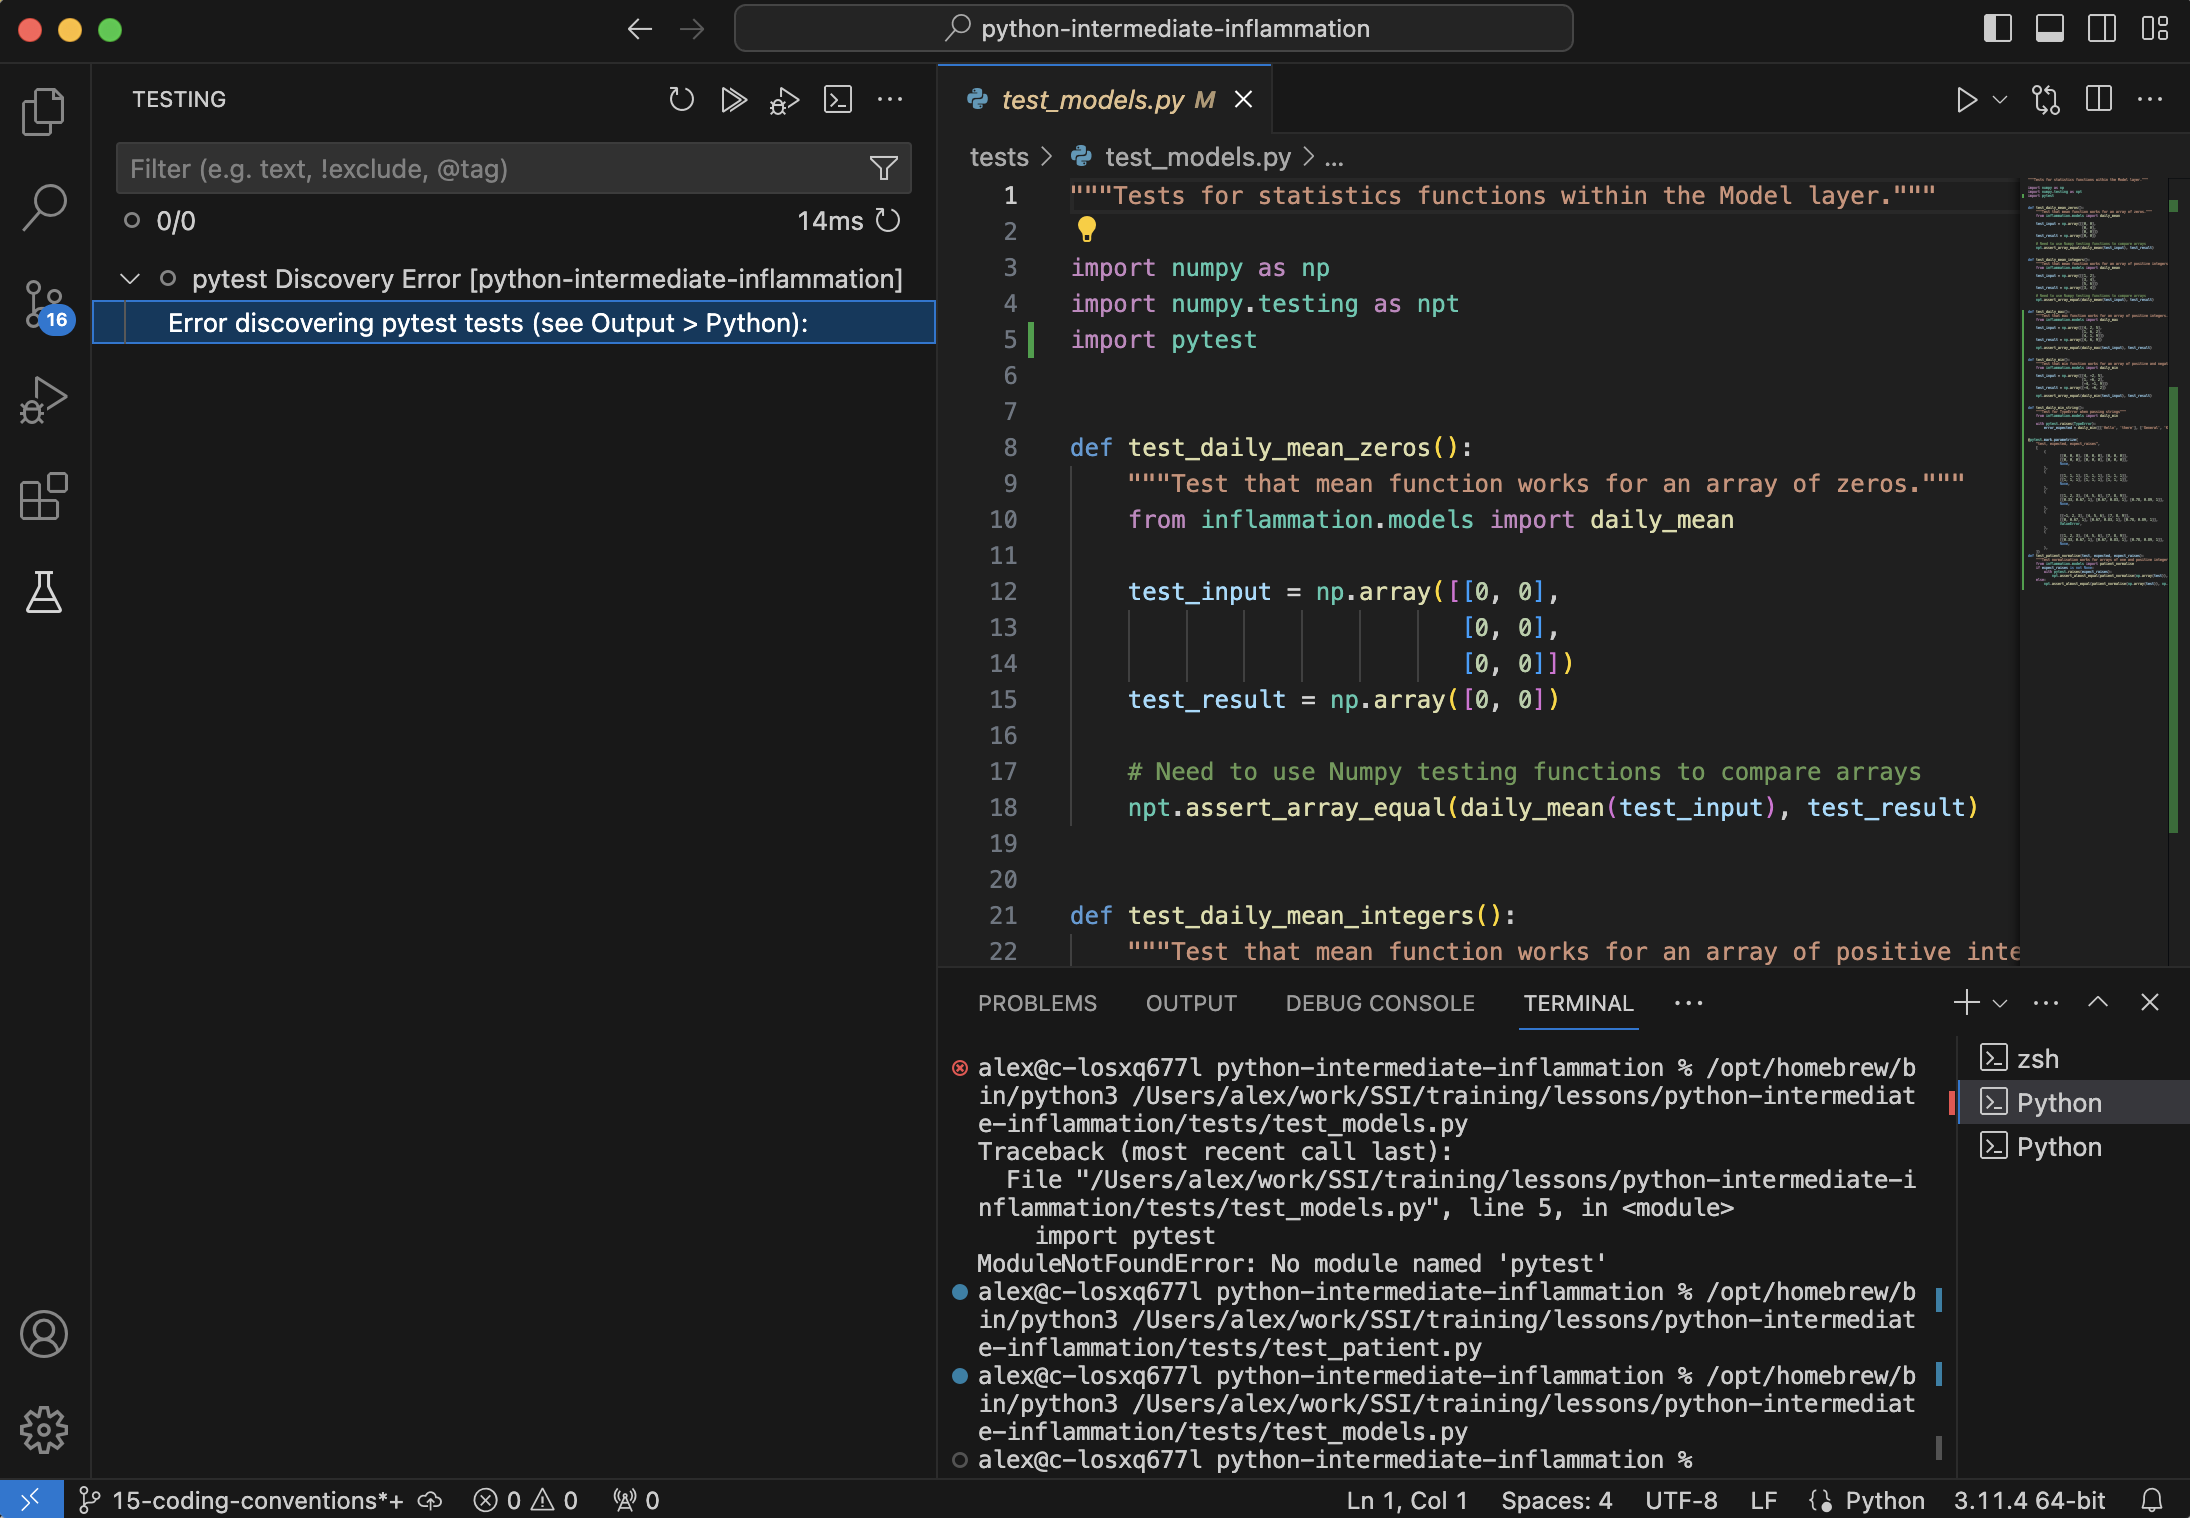Open the Source Control view
The height and width of the screenshot is (1518, 2190).
click(44, 303)
